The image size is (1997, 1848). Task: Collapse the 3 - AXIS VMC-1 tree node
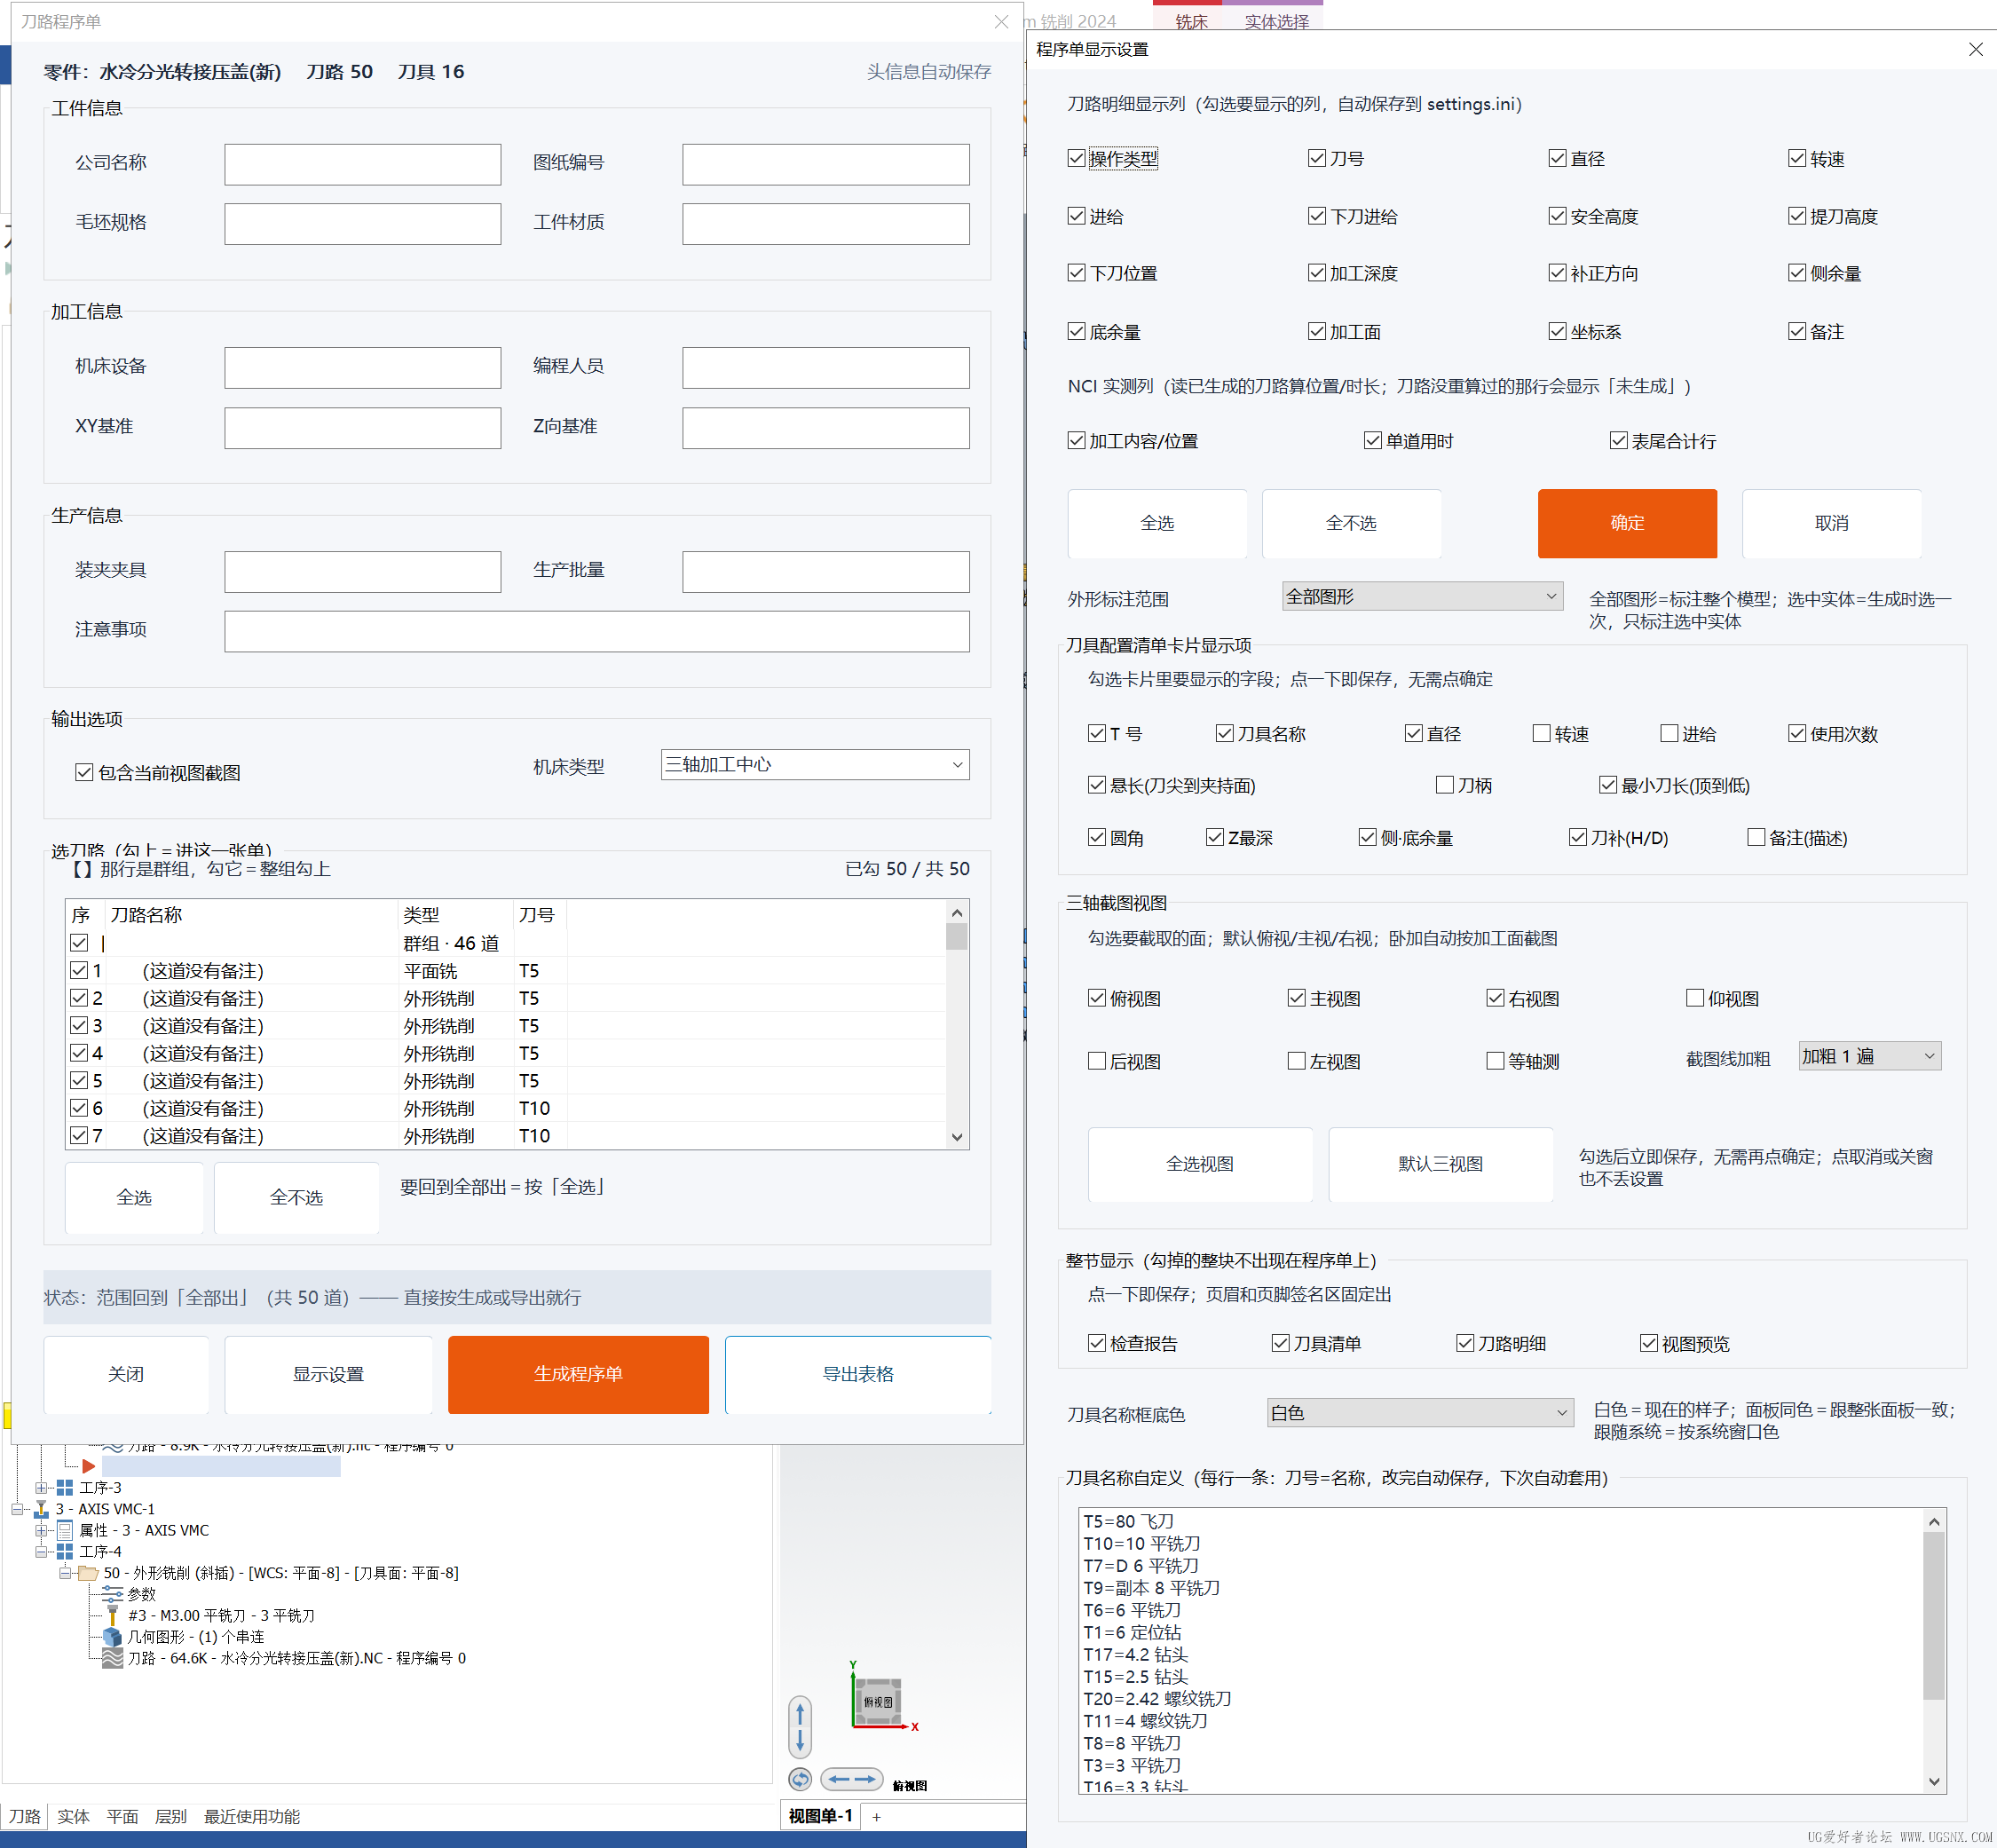pos(17,1509)
